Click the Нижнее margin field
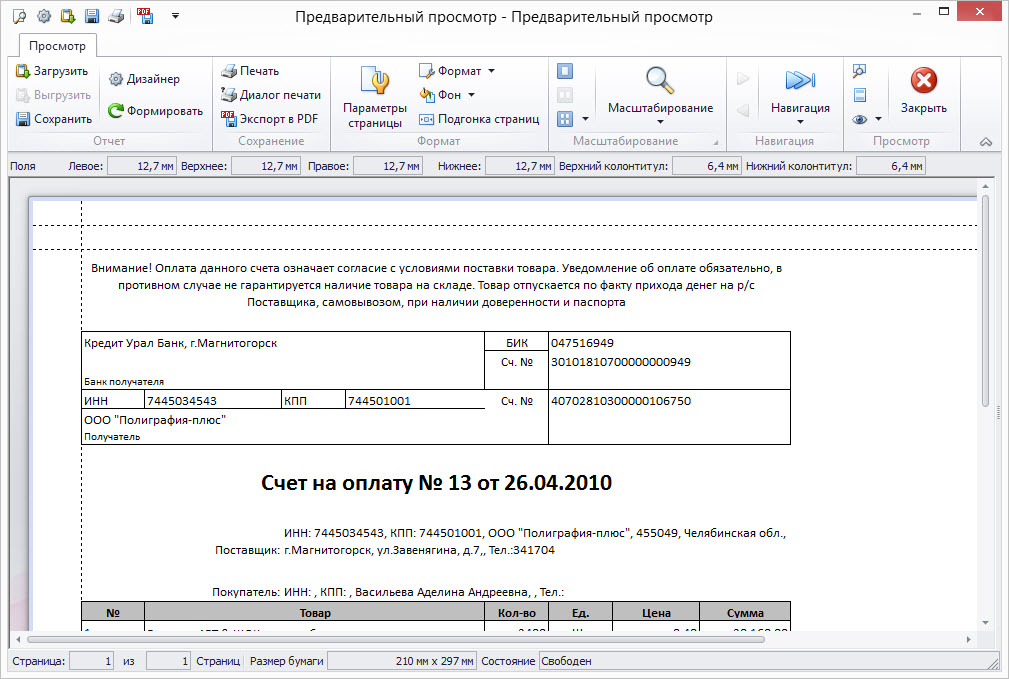 520,166
